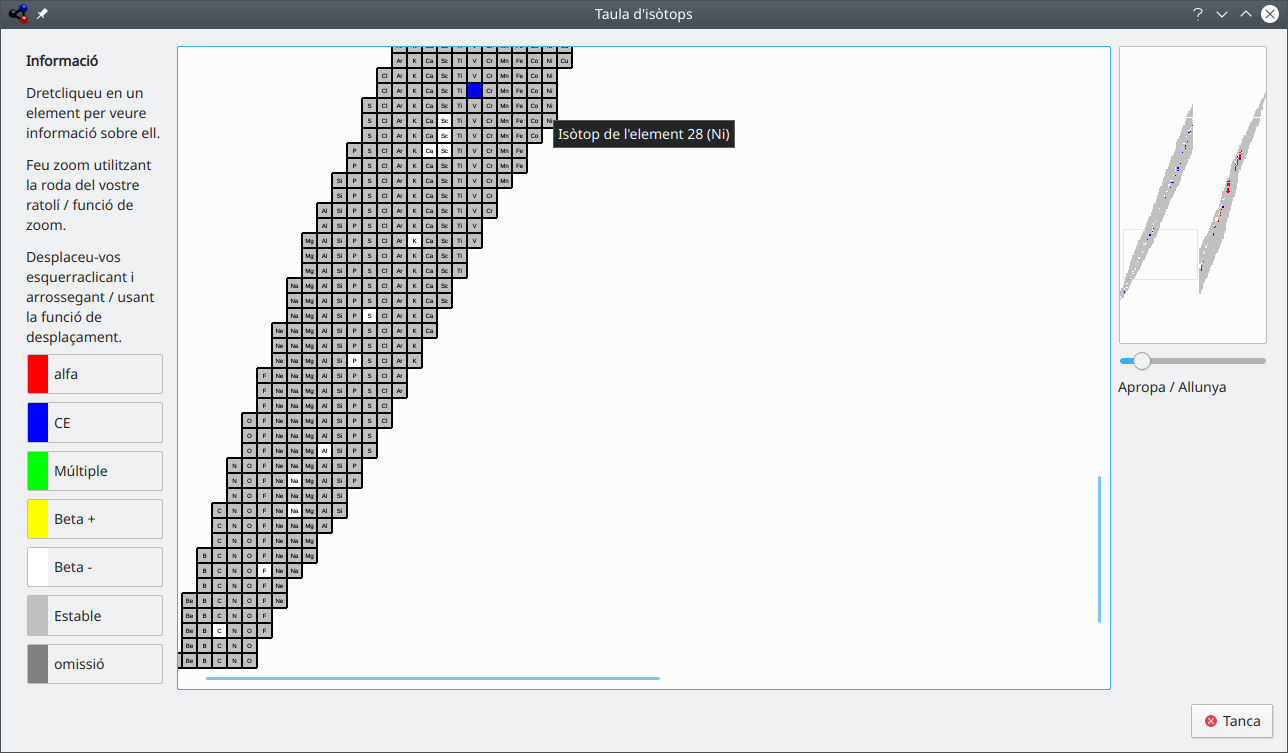
Task: Click the omissió legend entry
Action: click(95, 664)
